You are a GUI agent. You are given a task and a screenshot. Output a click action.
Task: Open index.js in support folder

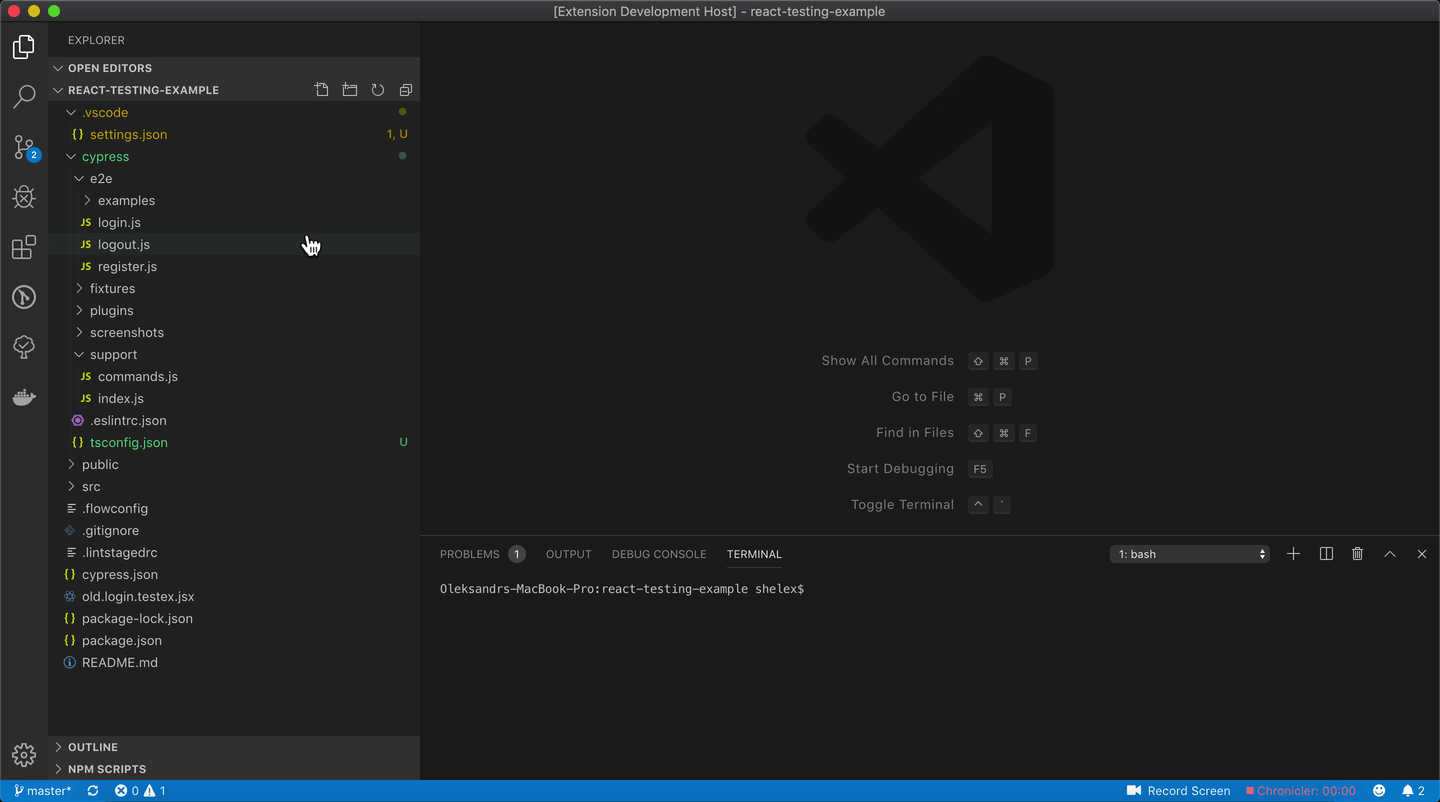pyautogui.click(x=234, y=399)
